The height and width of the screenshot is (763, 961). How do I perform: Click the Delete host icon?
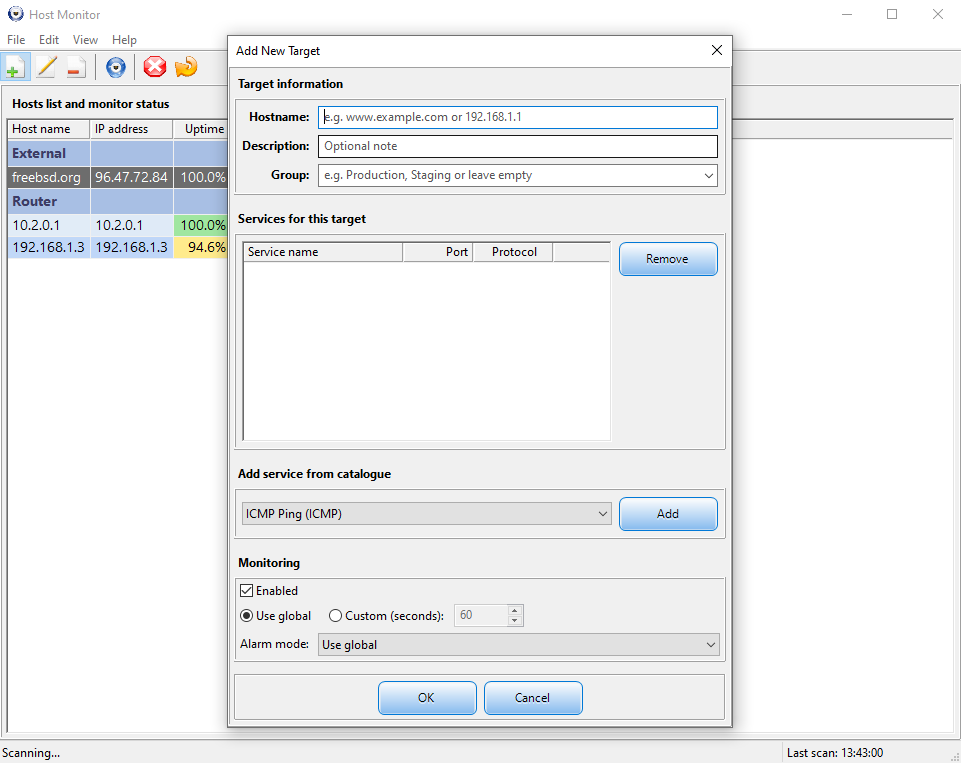click(x=75, y=66)
